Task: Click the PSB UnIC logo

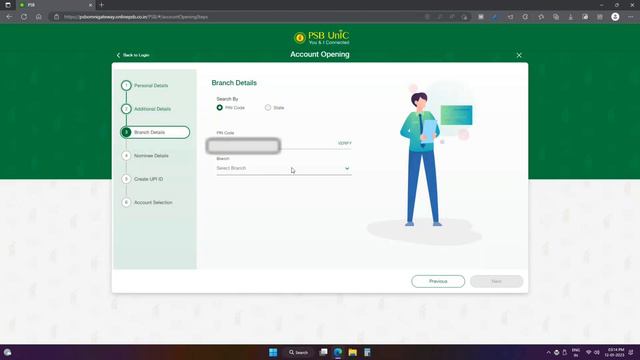Action: coord(321,38)
